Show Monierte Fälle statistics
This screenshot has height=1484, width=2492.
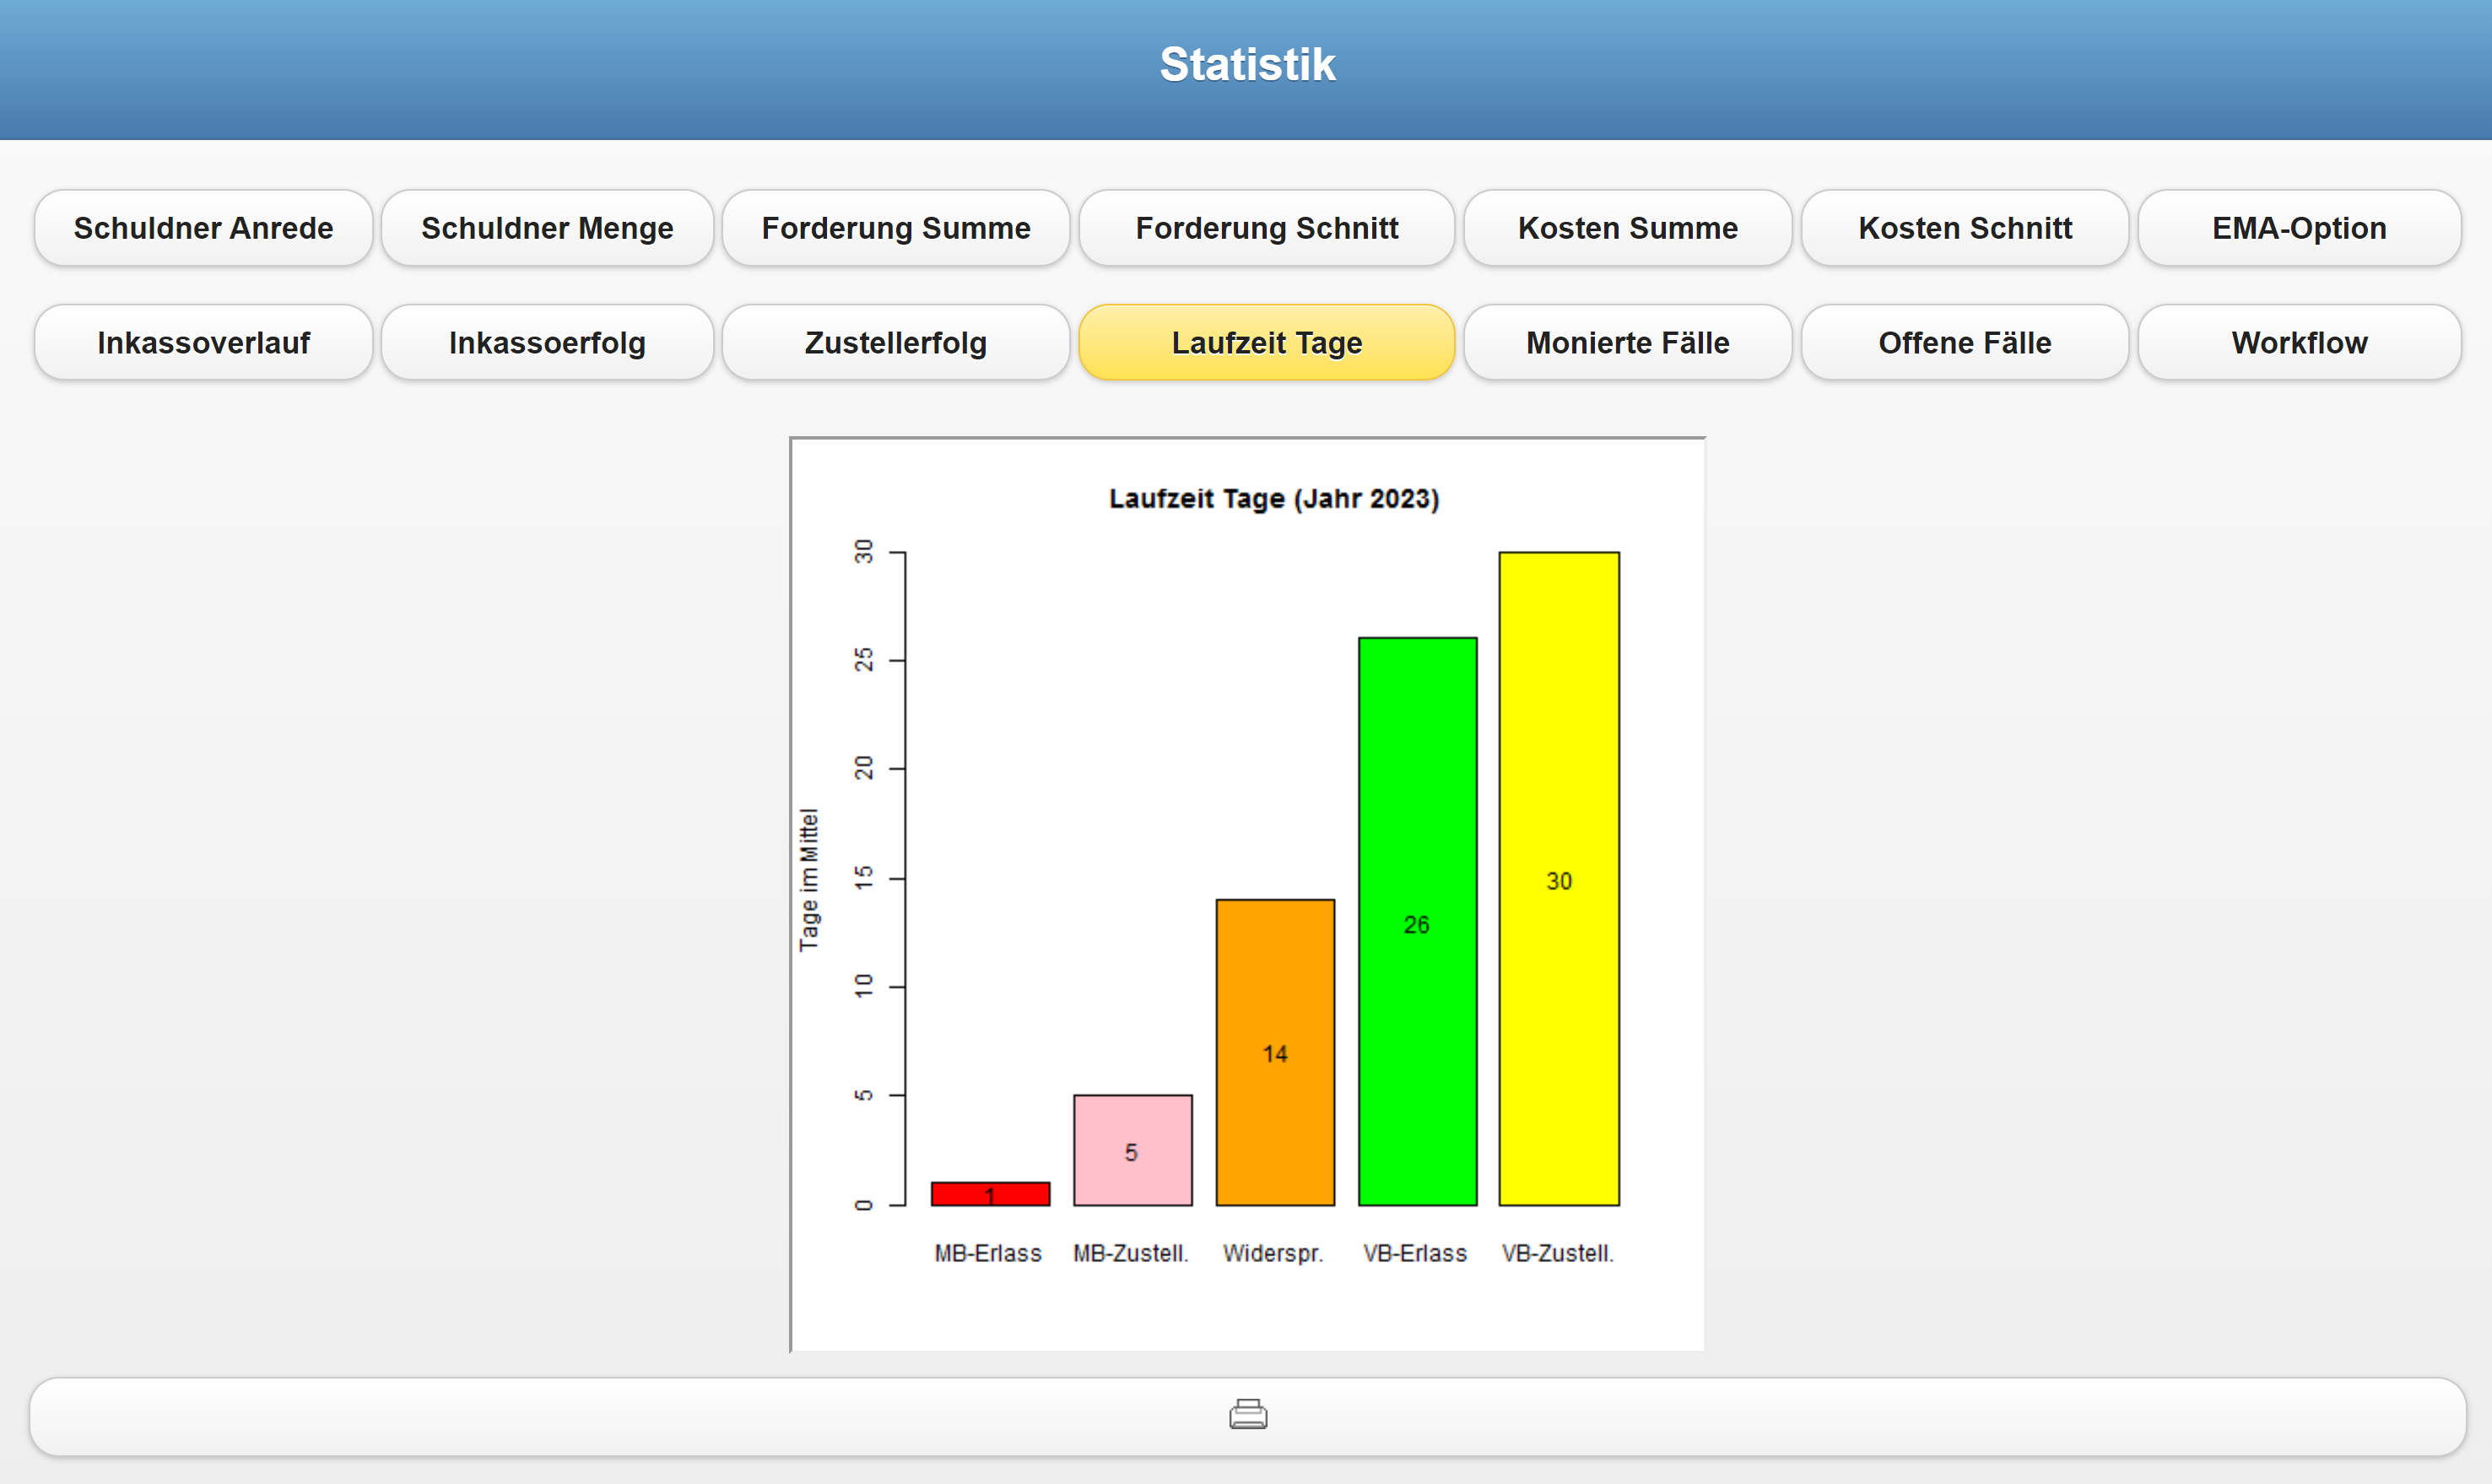1627,343
